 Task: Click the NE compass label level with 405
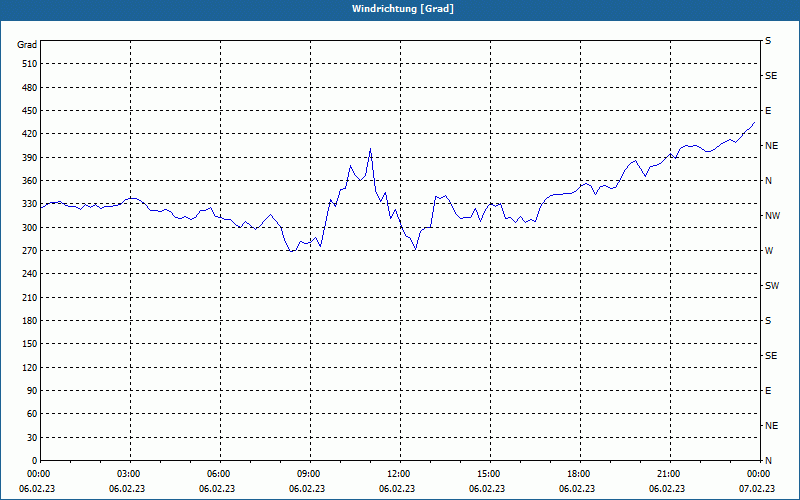point(771,146)
